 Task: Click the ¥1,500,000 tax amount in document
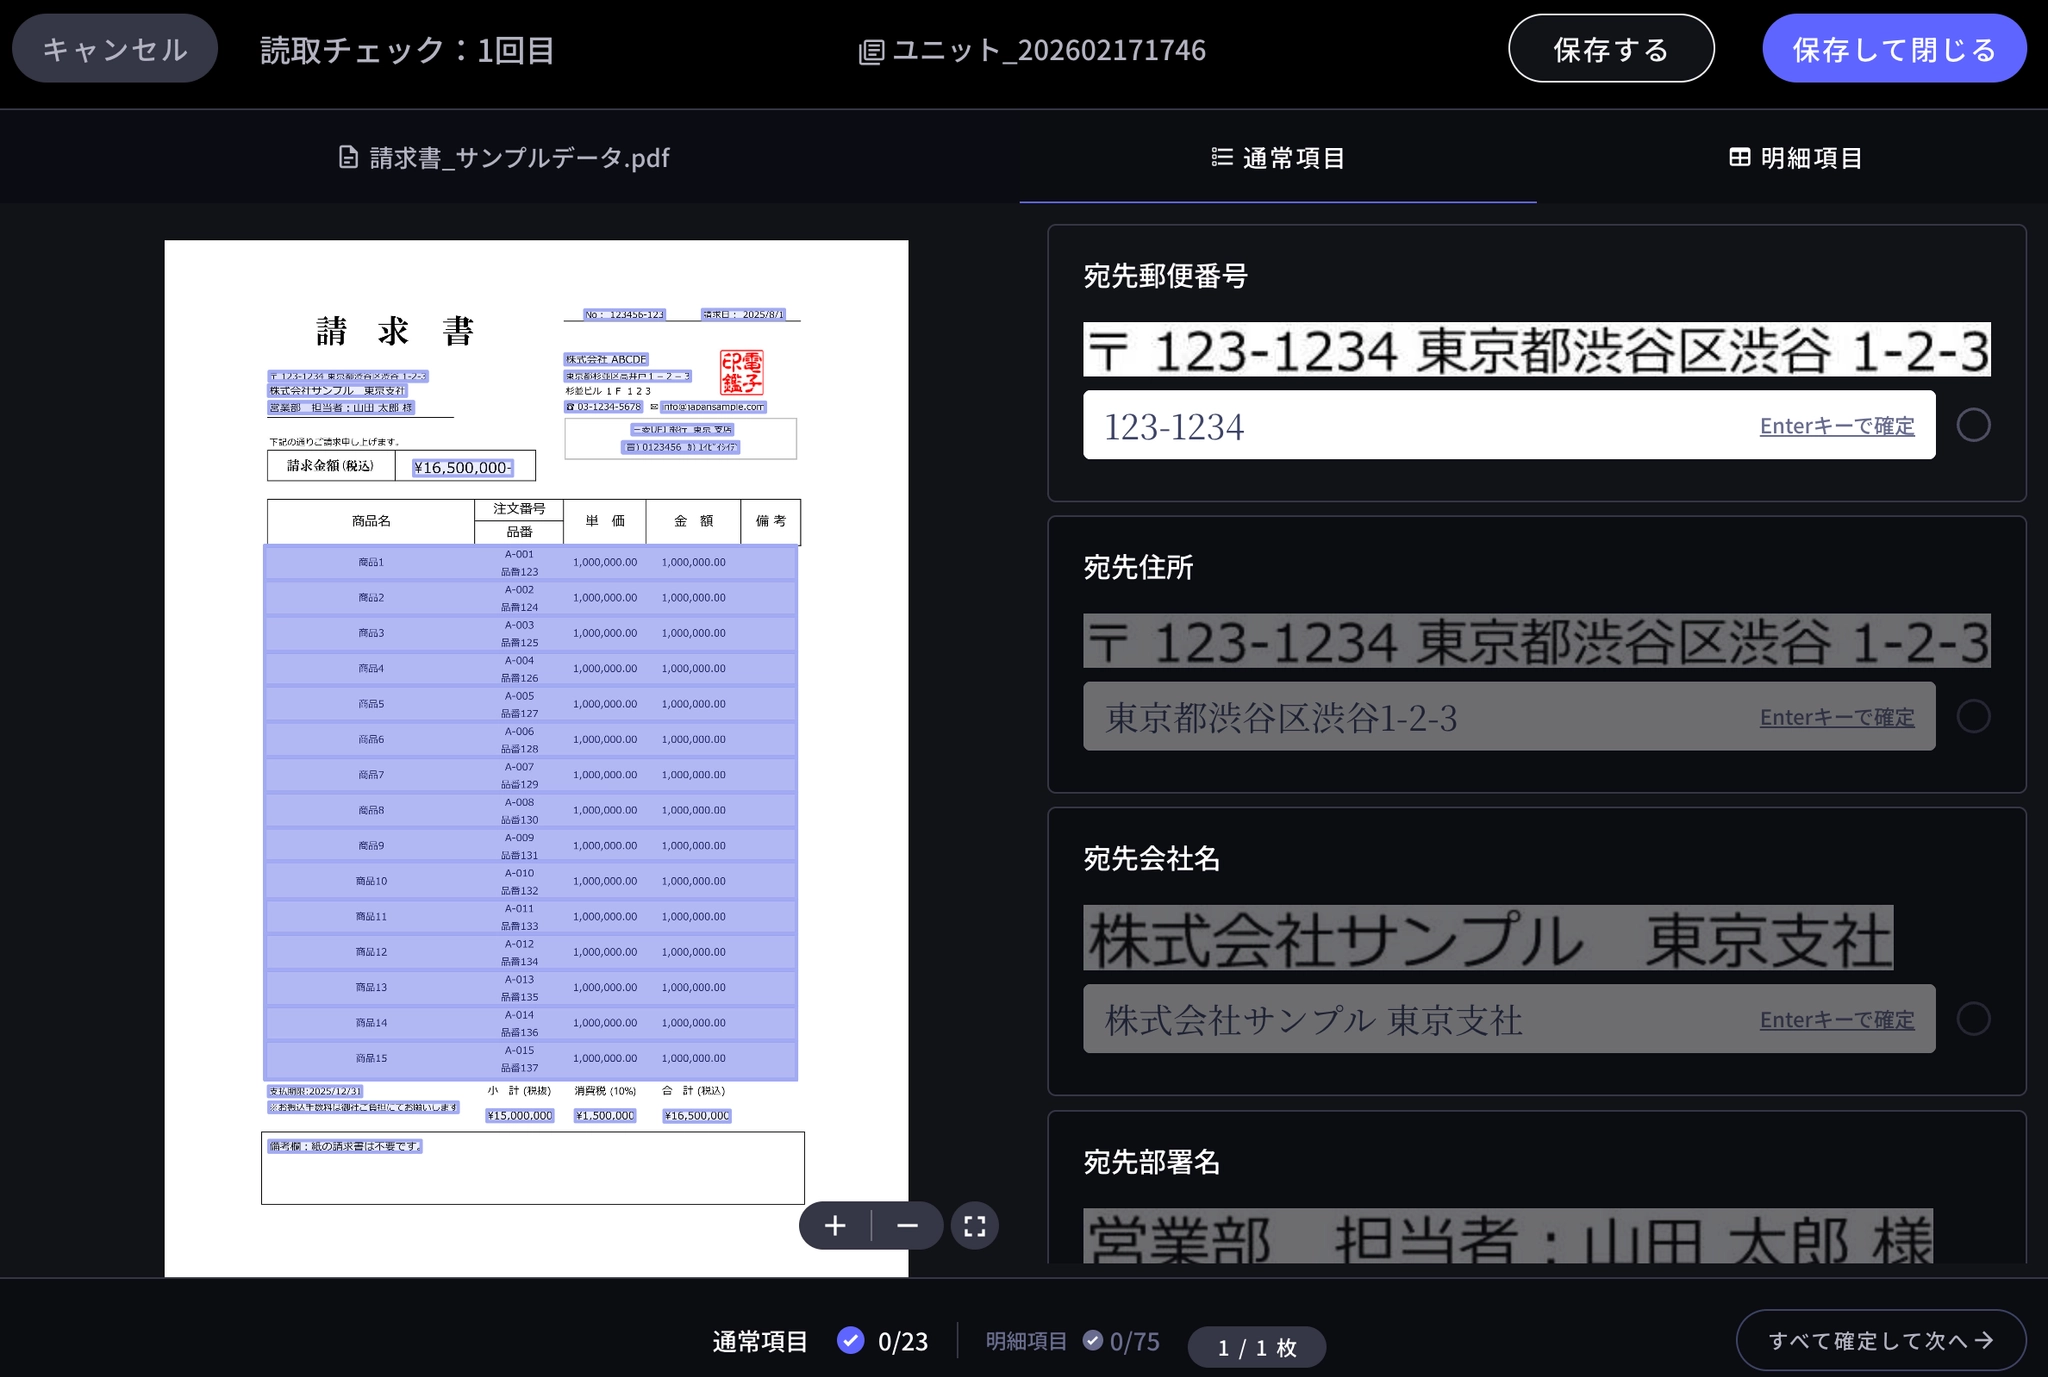605,1115
